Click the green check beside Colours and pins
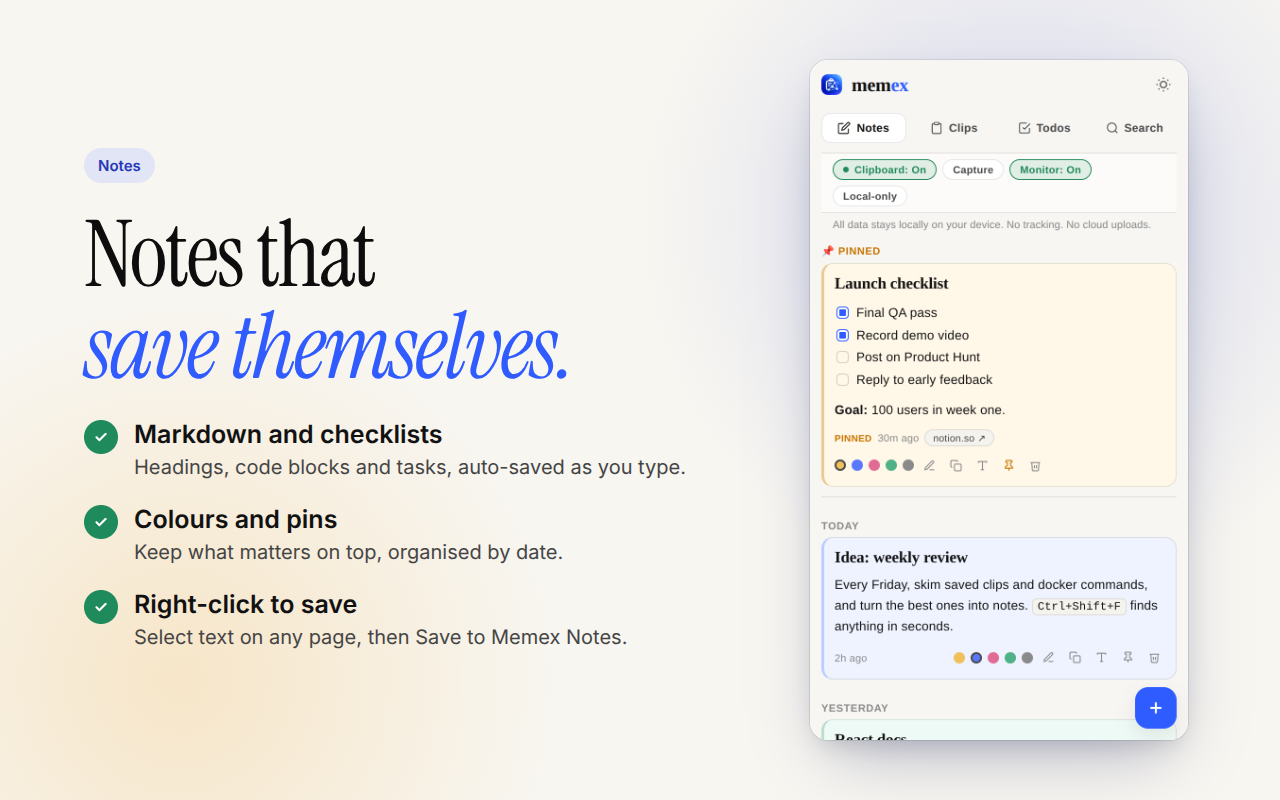The image size is (1280, 800). [101, 522]
